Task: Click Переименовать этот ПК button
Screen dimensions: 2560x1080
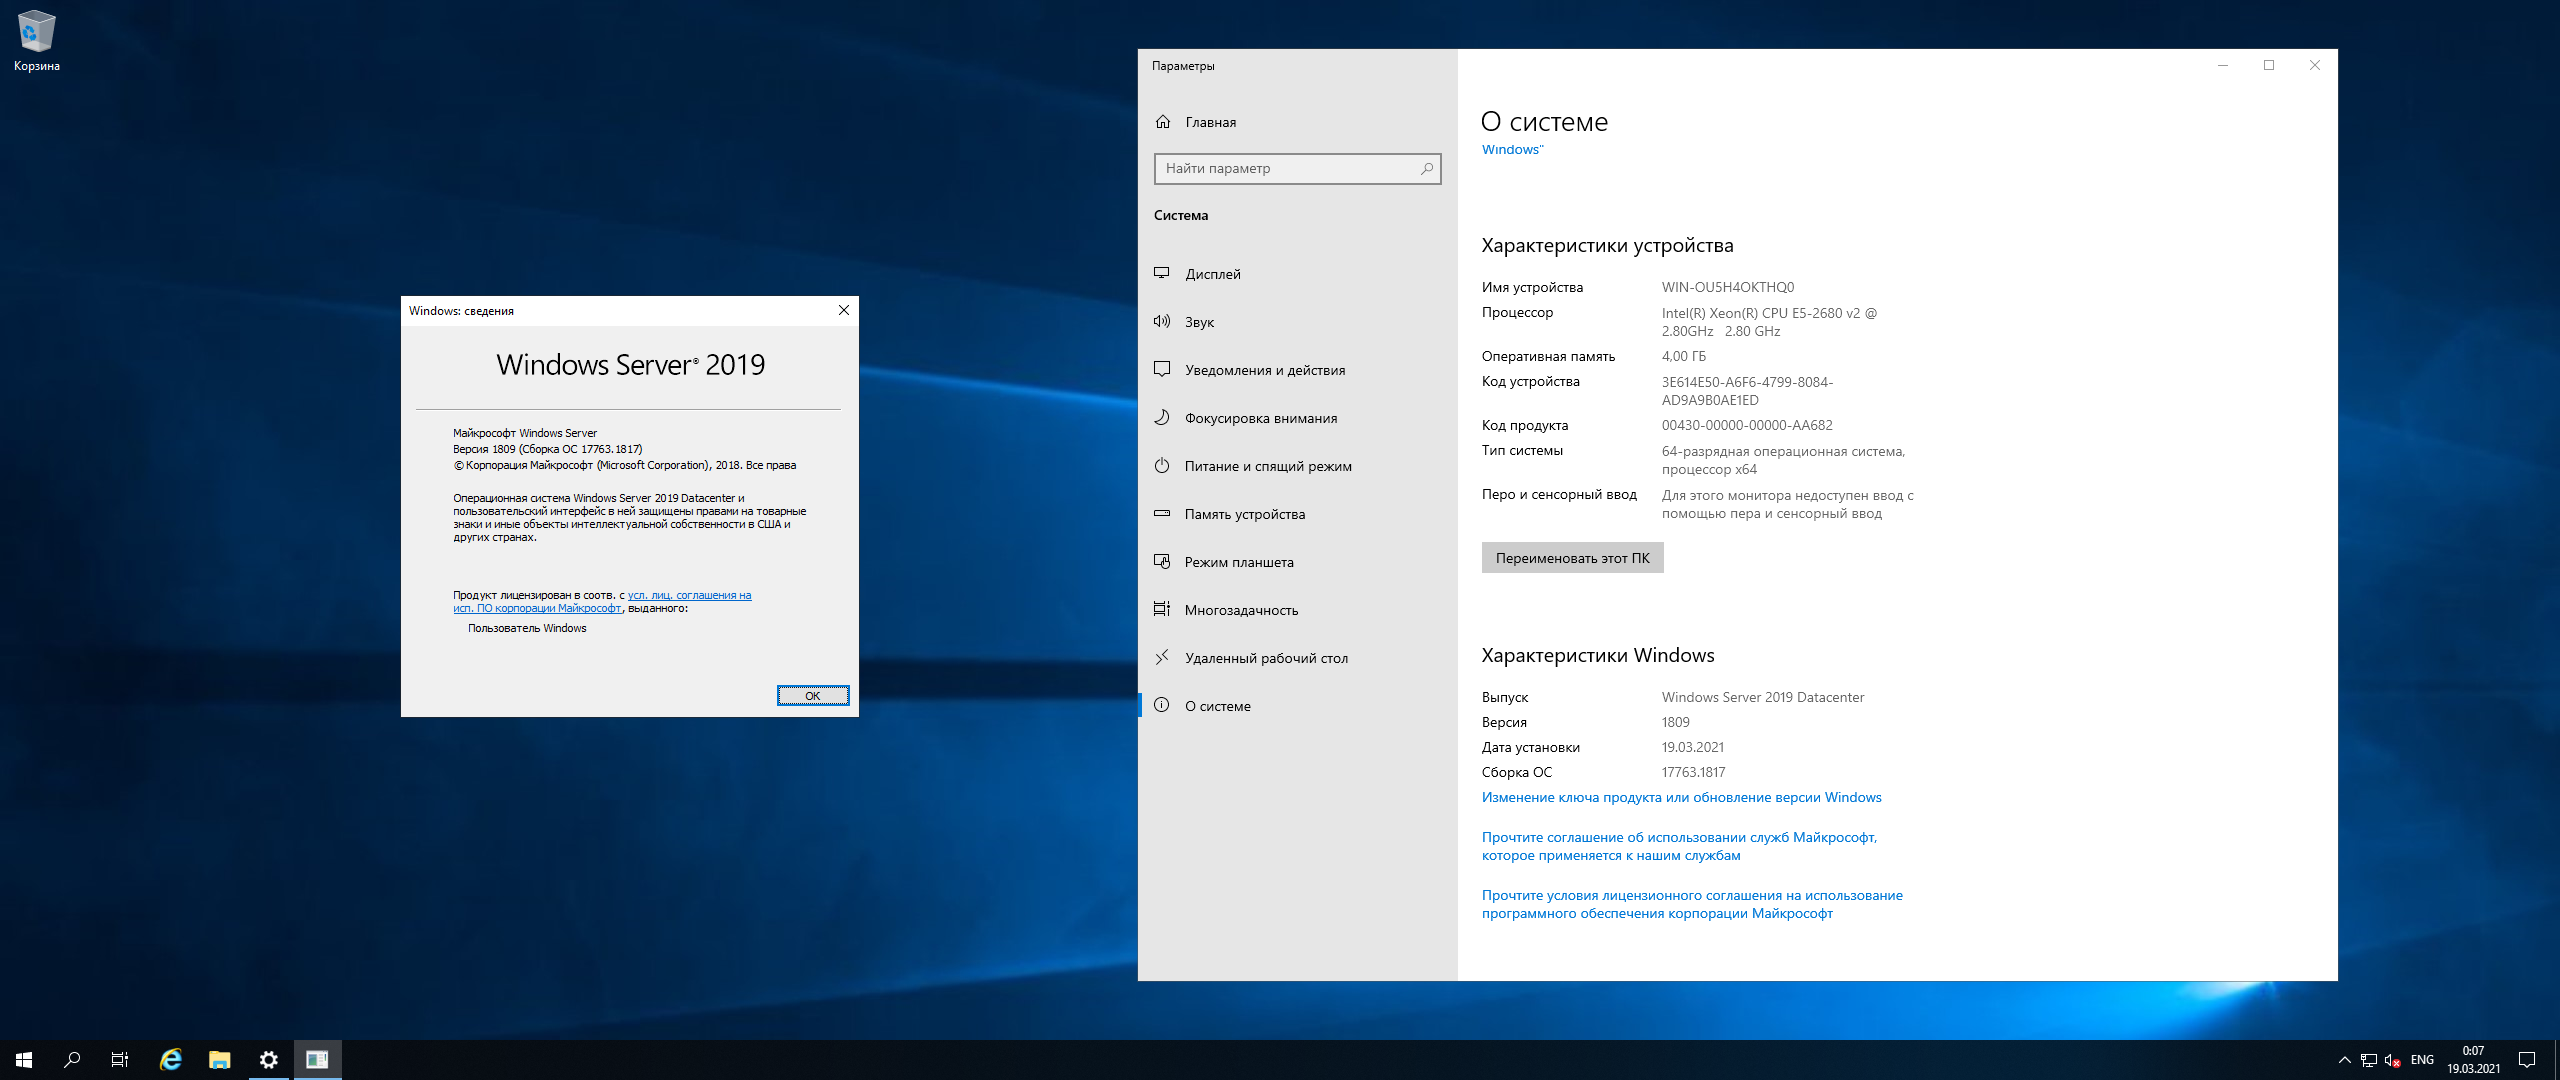Action: (x=1572, y=558)
